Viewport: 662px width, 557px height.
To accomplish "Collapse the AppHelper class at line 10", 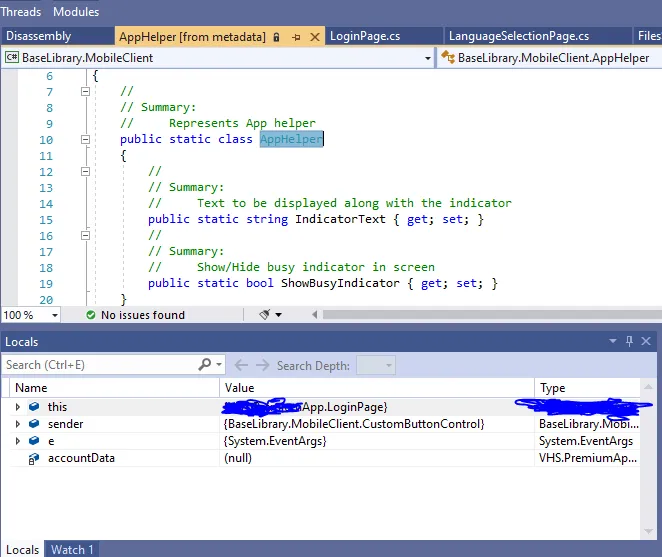I will 85,139.
